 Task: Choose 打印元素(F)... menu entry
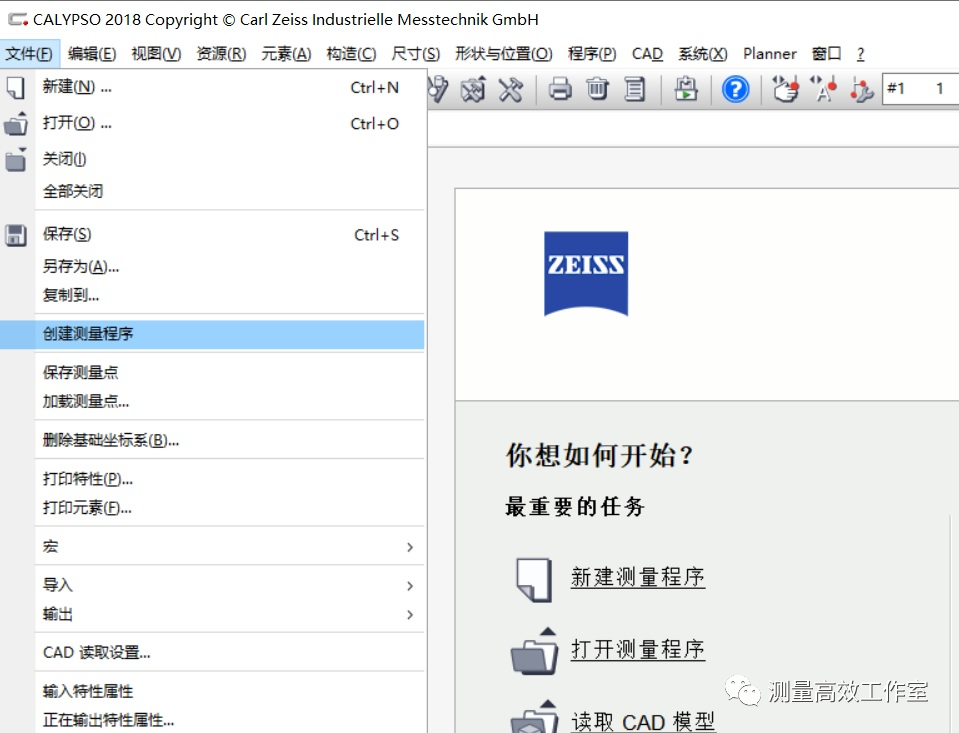tap(212, 508)
